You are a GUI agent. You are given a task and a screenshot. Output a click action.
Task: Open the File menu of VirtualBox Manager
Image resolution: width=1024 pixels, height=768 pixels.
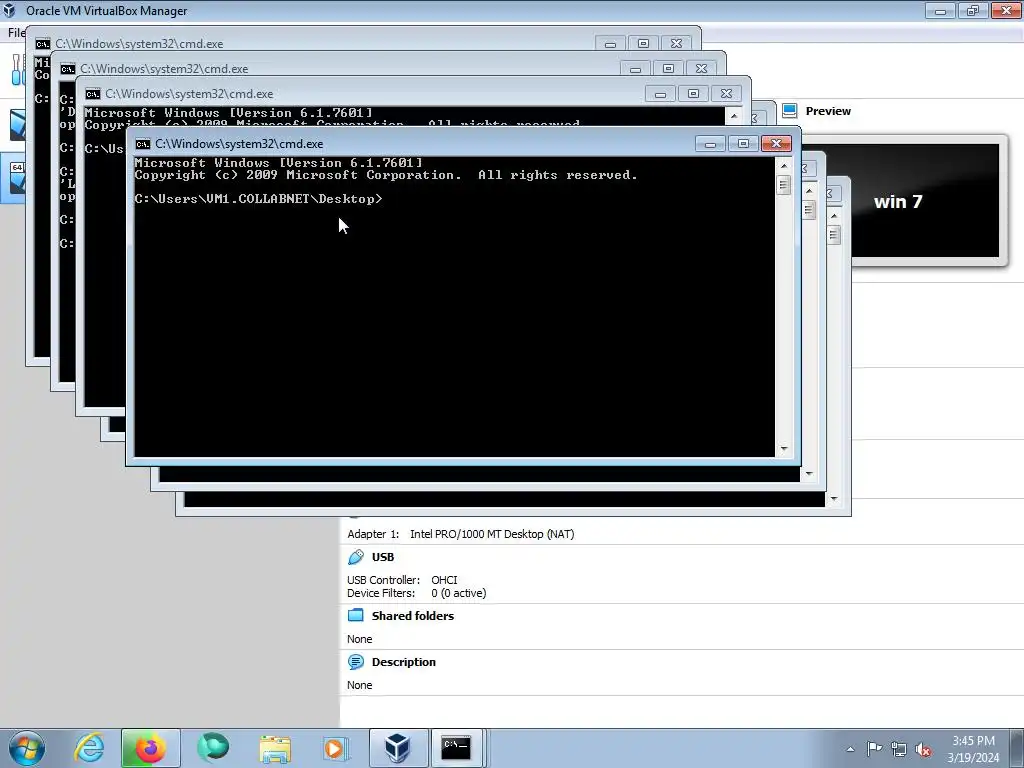tap(16, 32)
